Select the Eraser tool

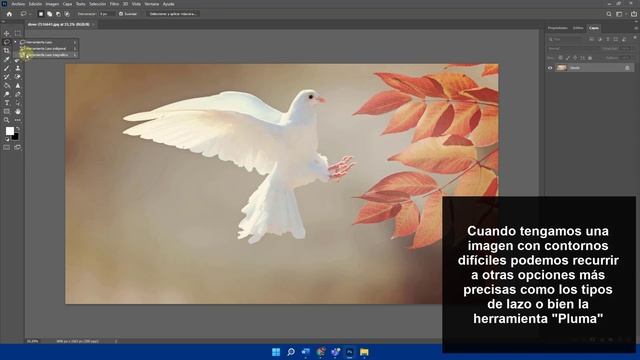point(18,77)
